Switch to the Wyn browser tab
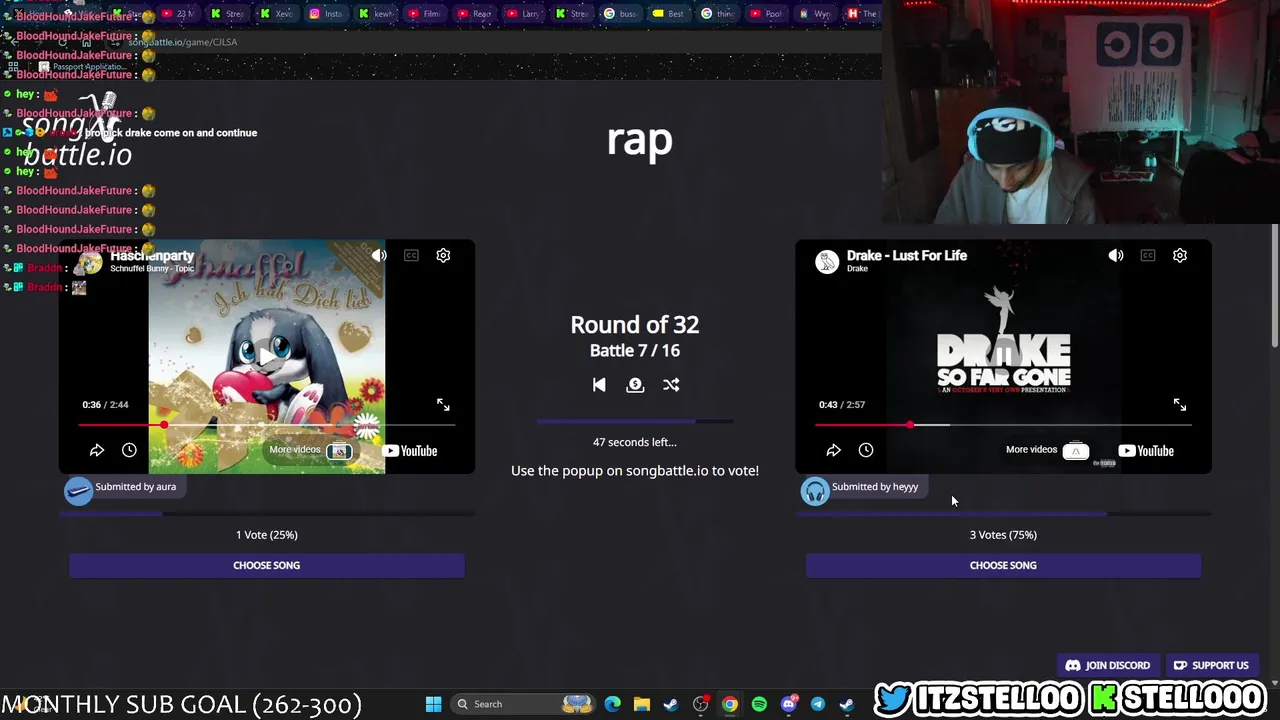 816,14
